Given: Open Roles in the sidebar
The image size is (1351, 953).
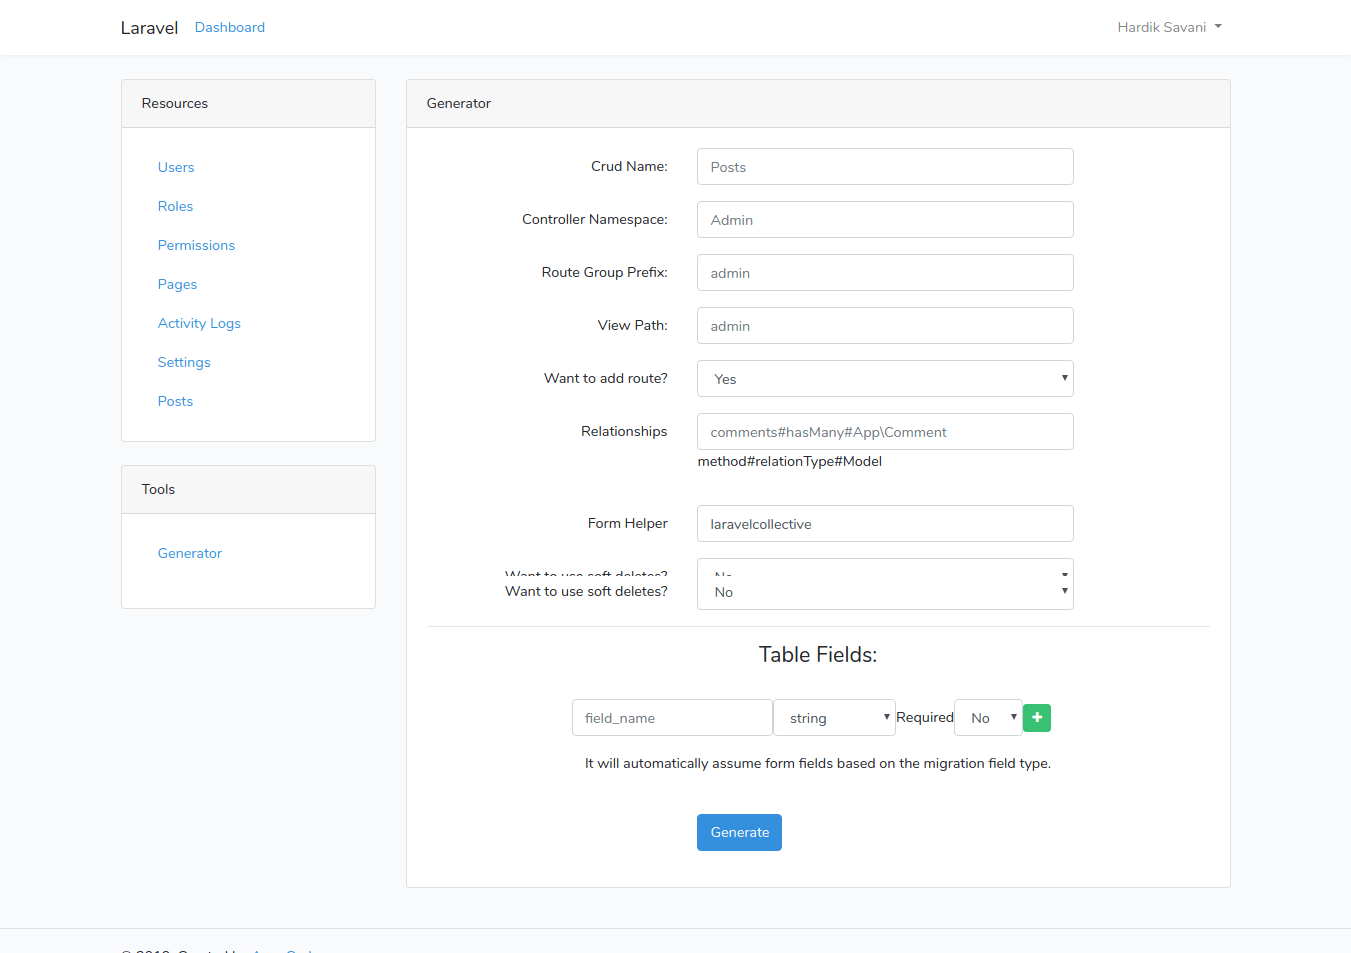Looking at the screenshot, I should tap(175, 206).
